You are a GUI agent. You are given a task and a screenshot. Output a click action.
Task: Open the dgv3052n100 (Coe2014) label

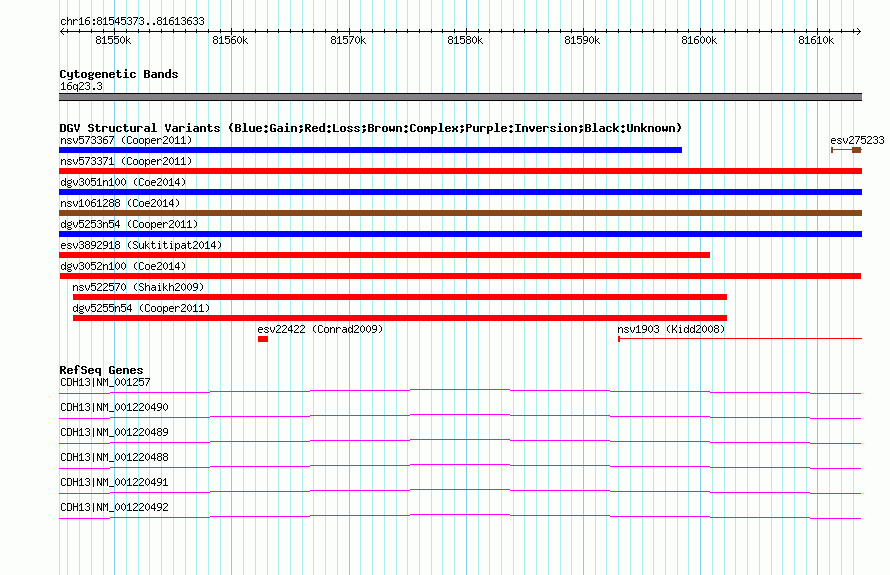[x=123, y=266]
